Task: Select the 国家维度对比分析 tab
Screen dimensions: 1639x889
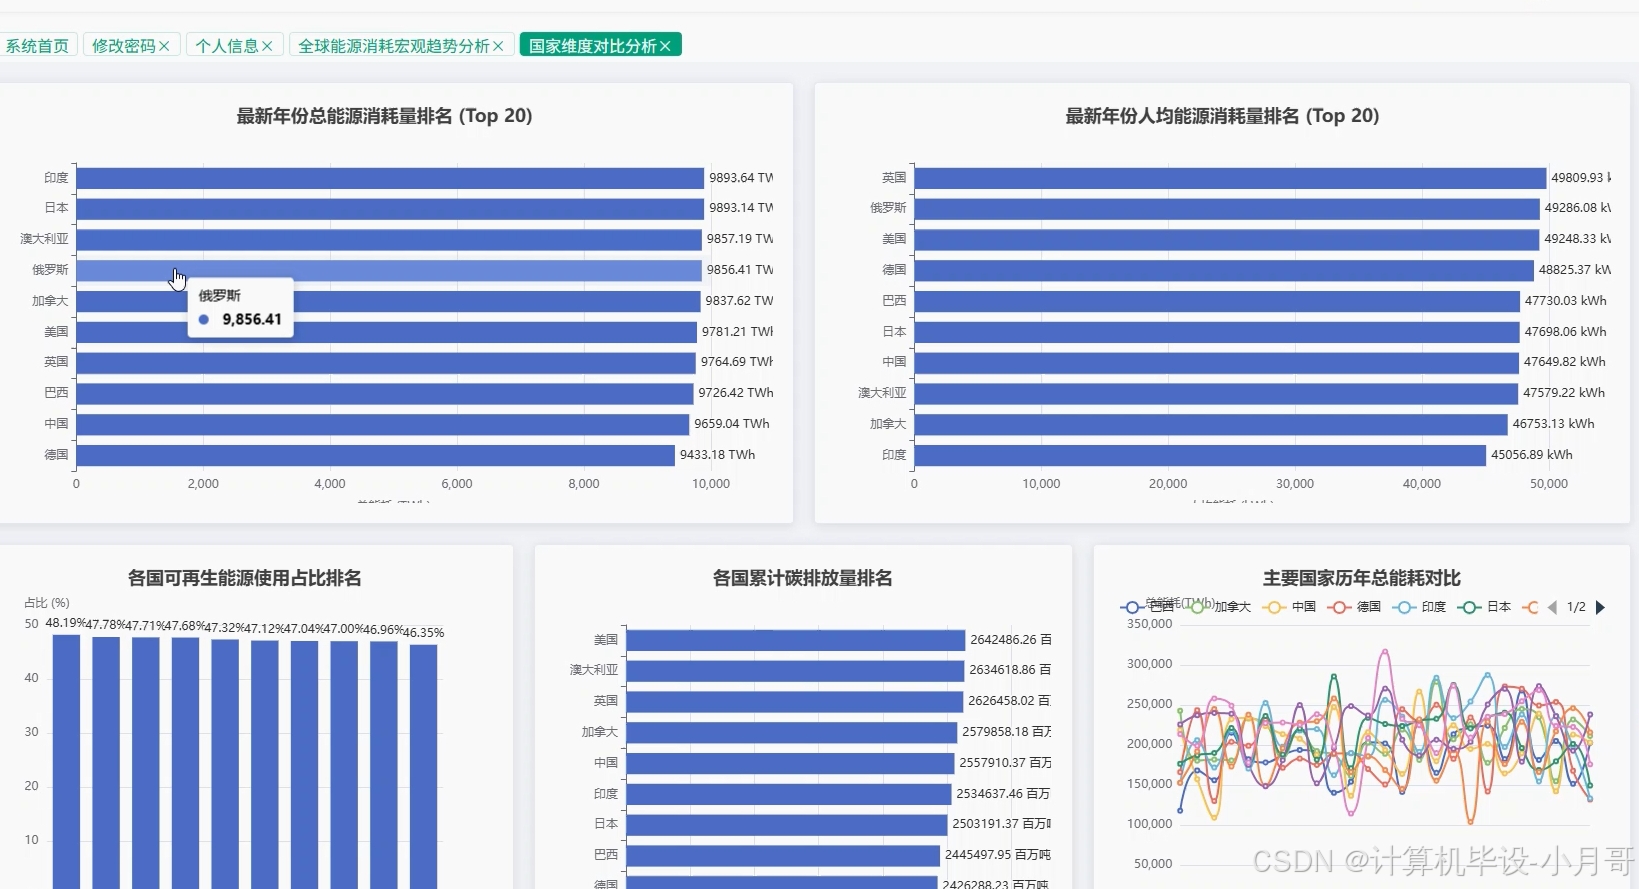Action: 593,46
